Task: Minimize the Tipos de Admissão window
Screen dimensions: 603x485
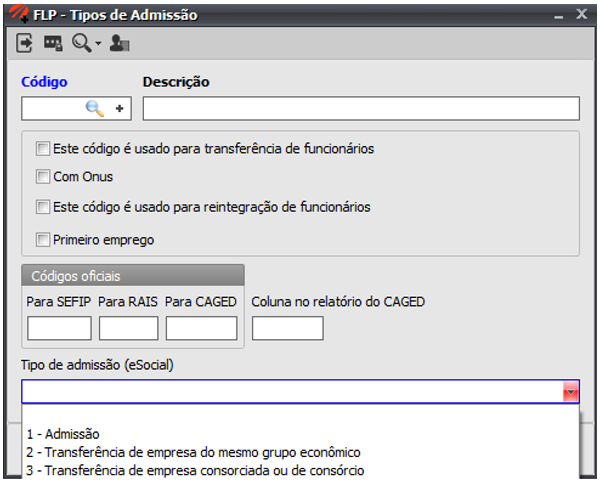Action: [x=559, y=15]
